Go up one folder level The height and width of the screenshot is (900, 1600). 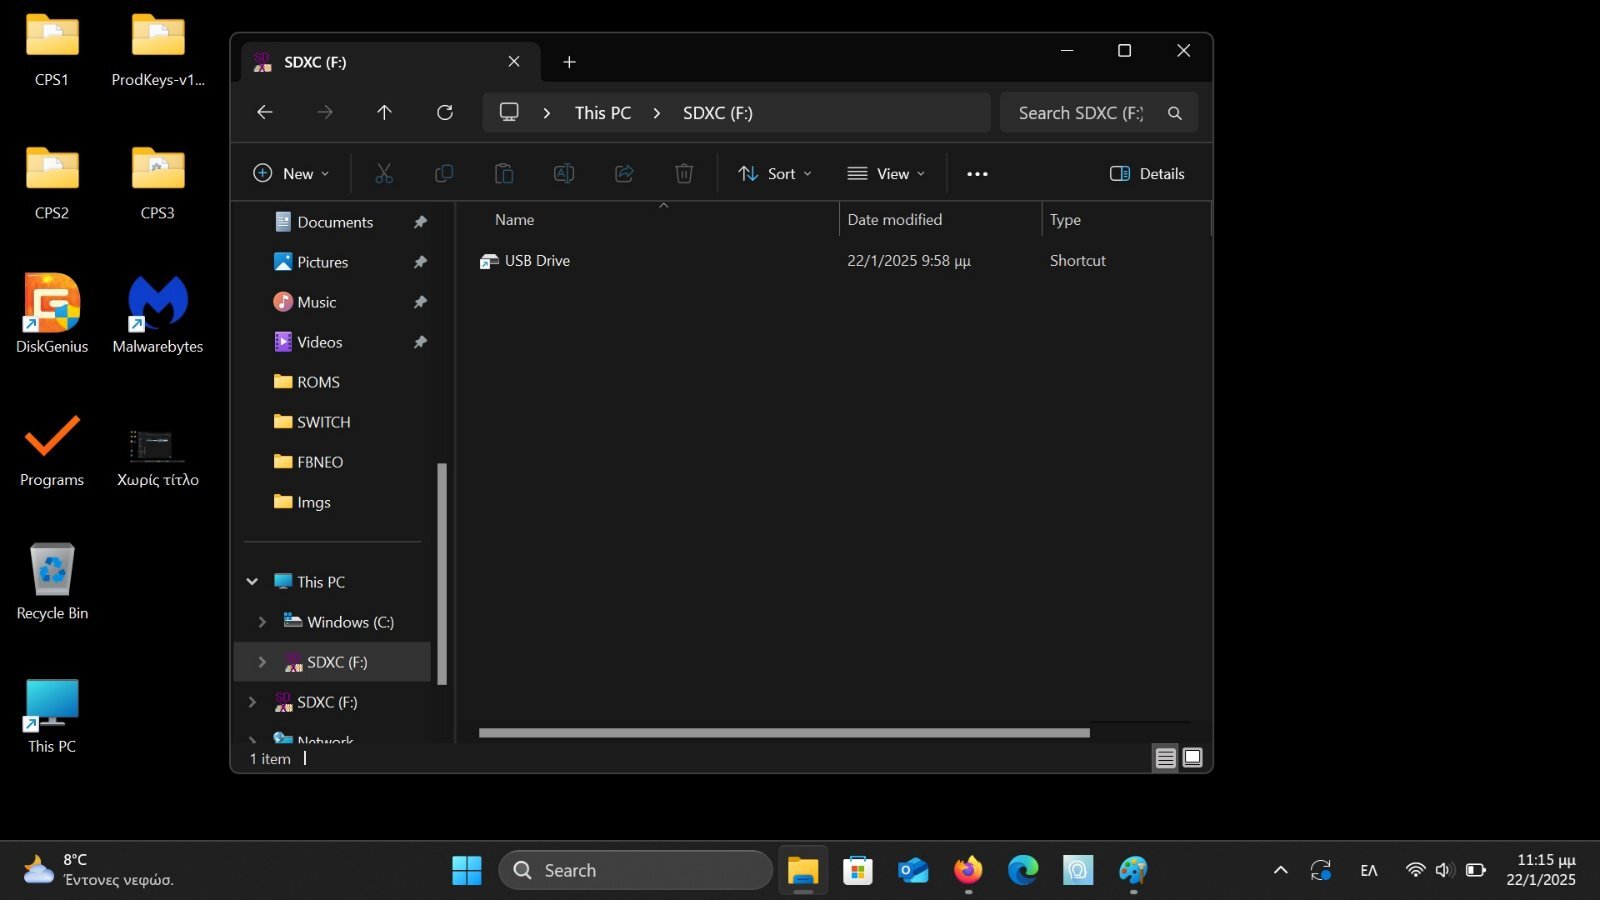pos(384,113)
